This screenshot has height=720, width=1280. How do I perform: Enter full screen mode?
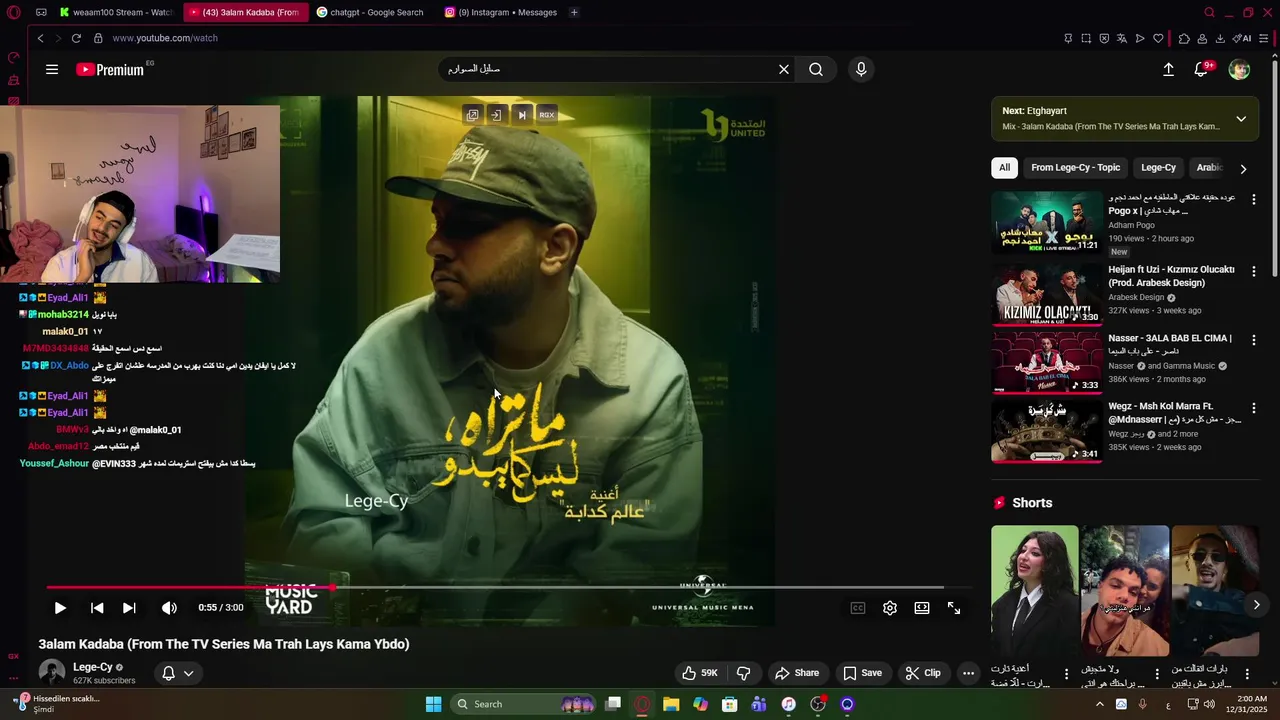point(954,608)
